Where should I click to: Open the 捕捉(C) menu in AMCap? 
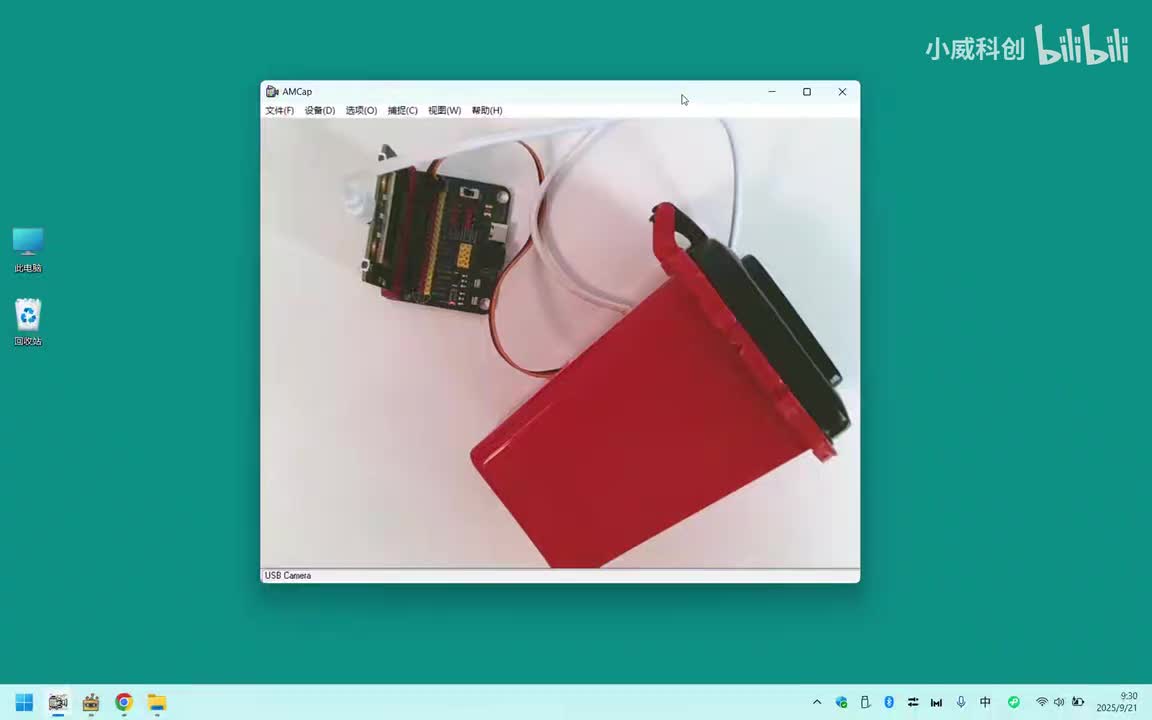coord(402,110)
